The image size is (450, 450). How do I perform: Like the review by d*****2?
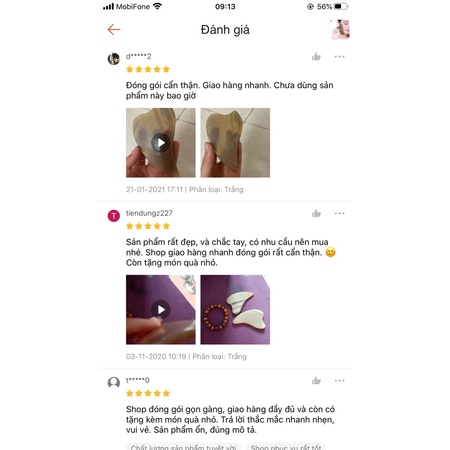tap(316, 57)
